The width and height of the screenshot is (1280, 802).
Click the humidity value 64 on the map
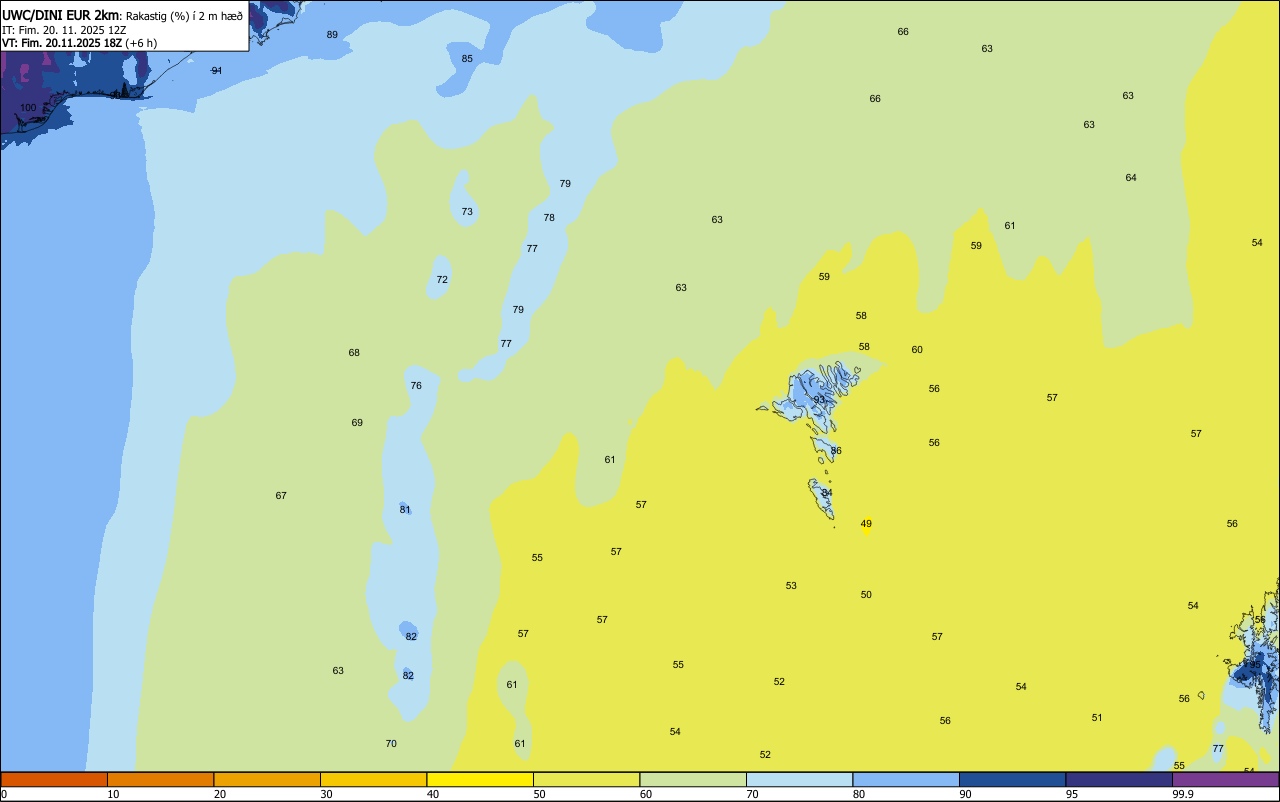pos(1131,177)
